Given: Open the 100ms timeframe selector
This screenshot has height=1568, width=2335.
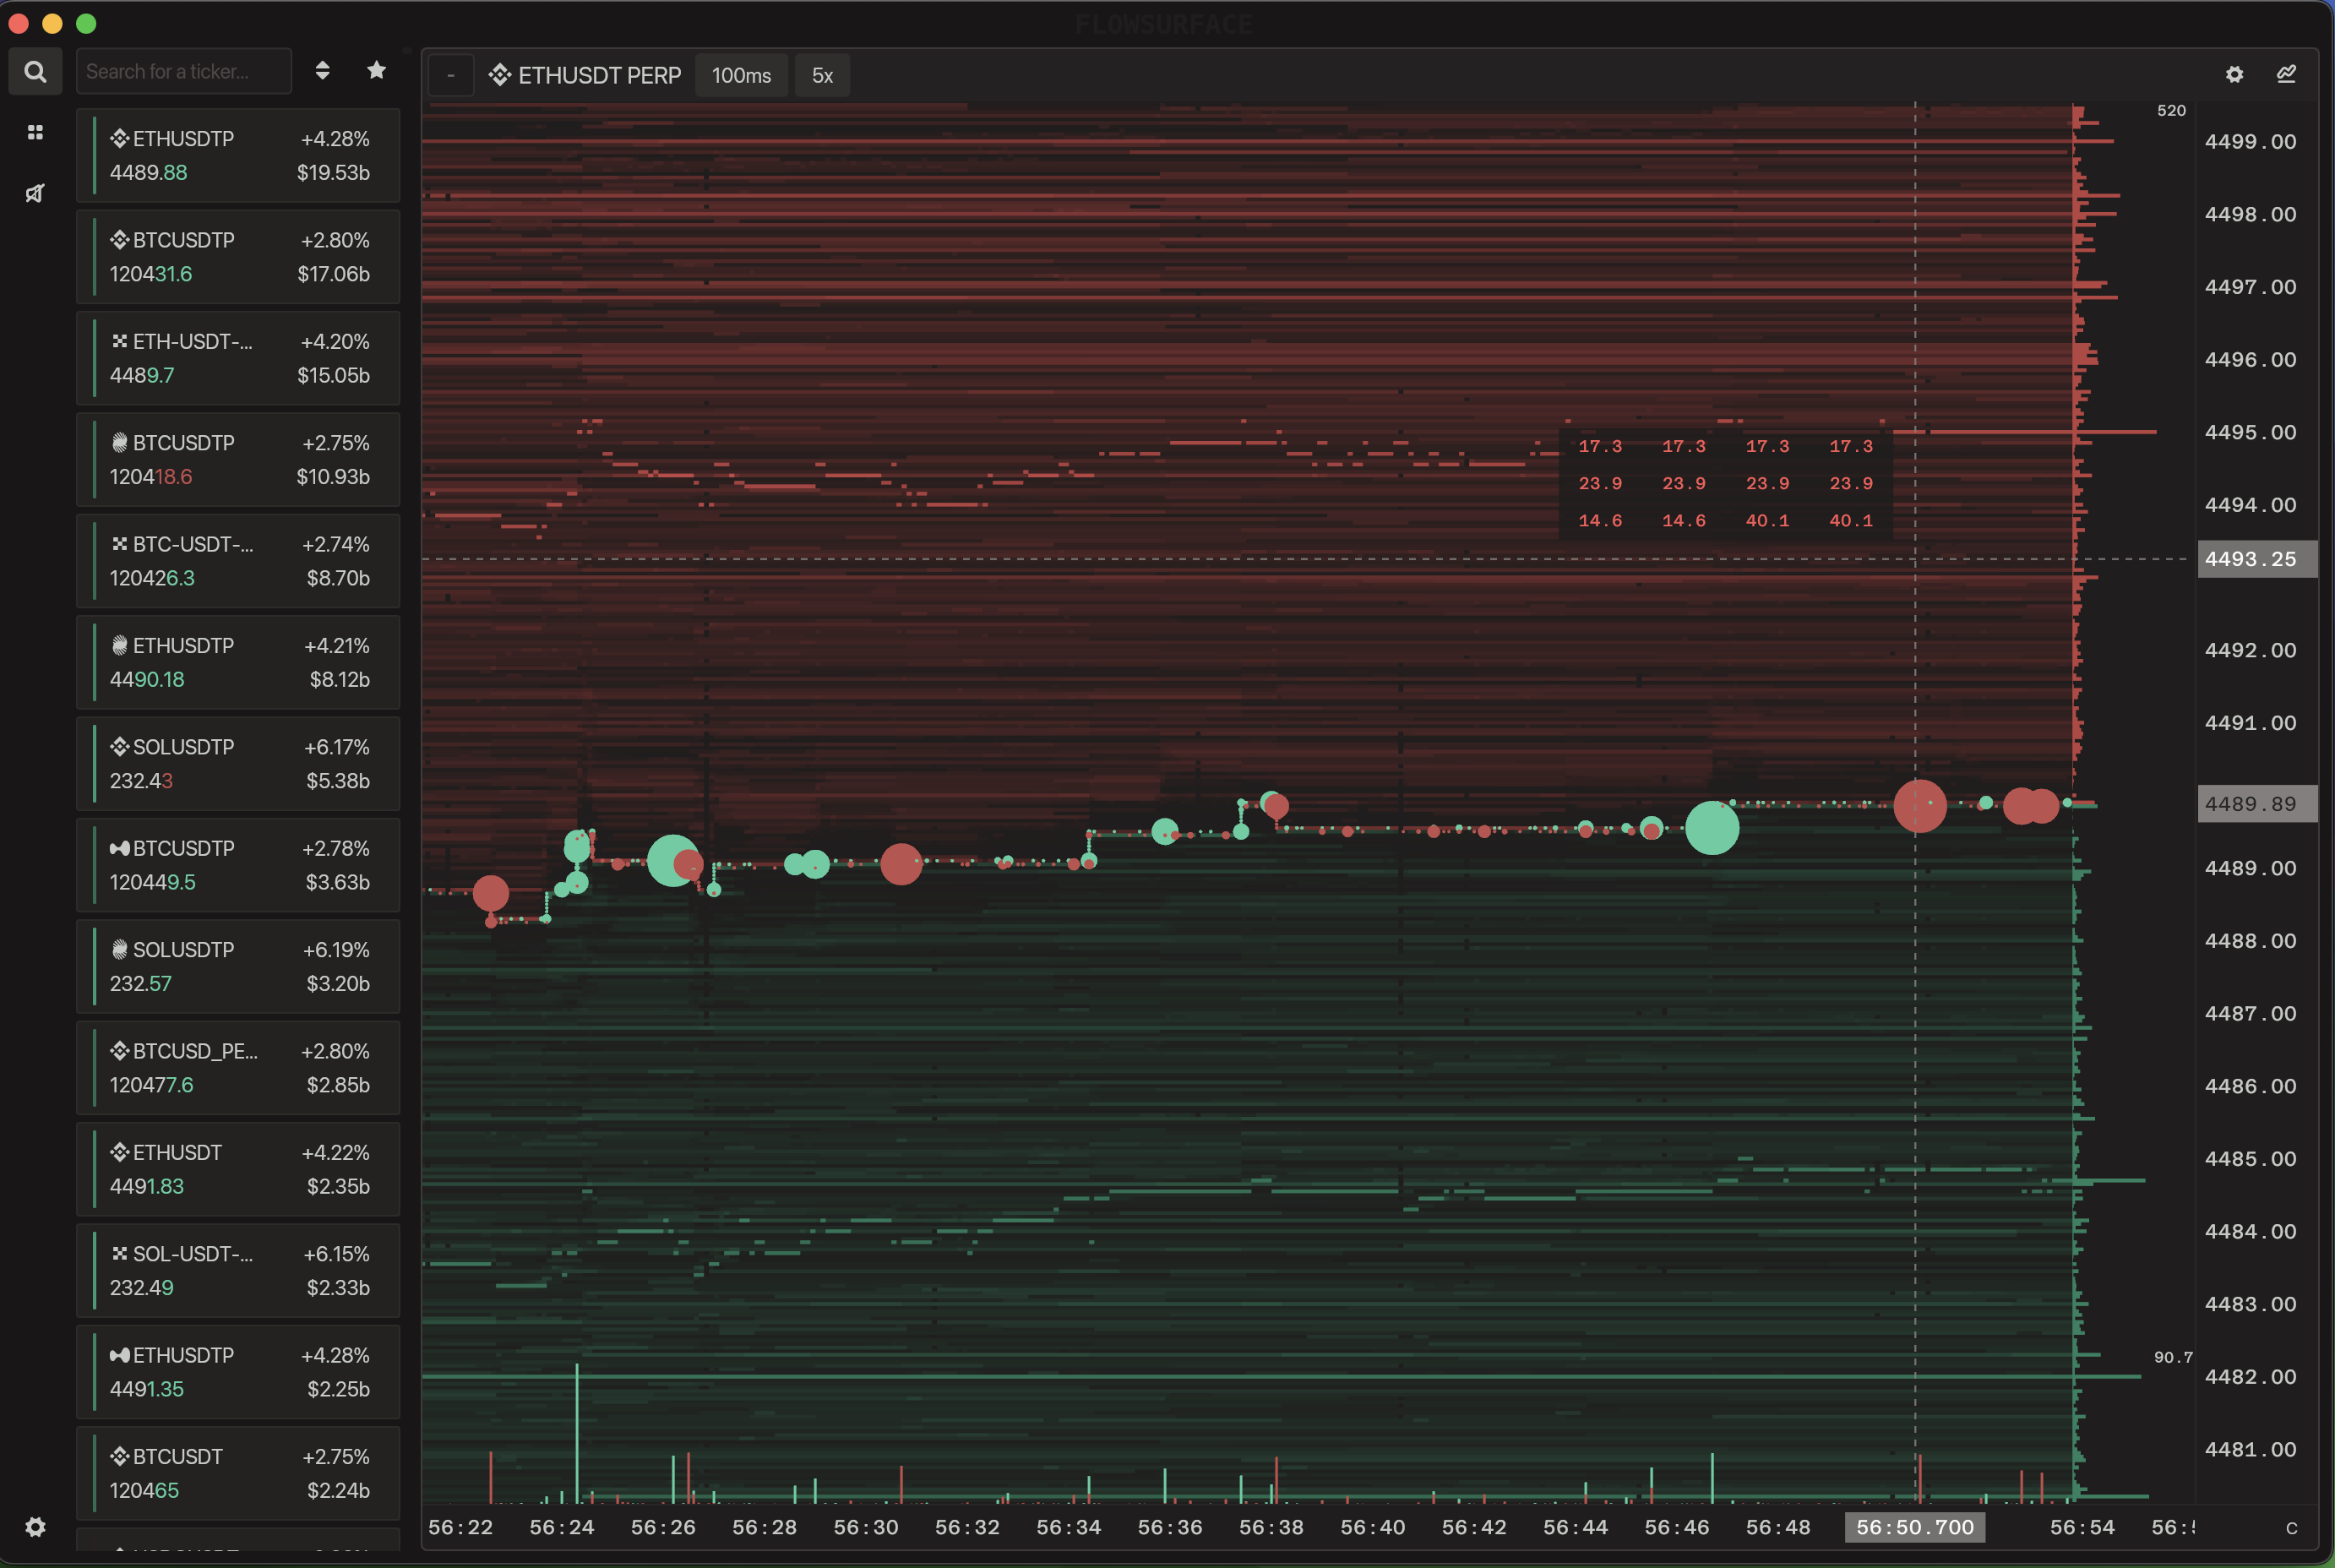Looking at the screenshot, I should (x=741, y=76).
